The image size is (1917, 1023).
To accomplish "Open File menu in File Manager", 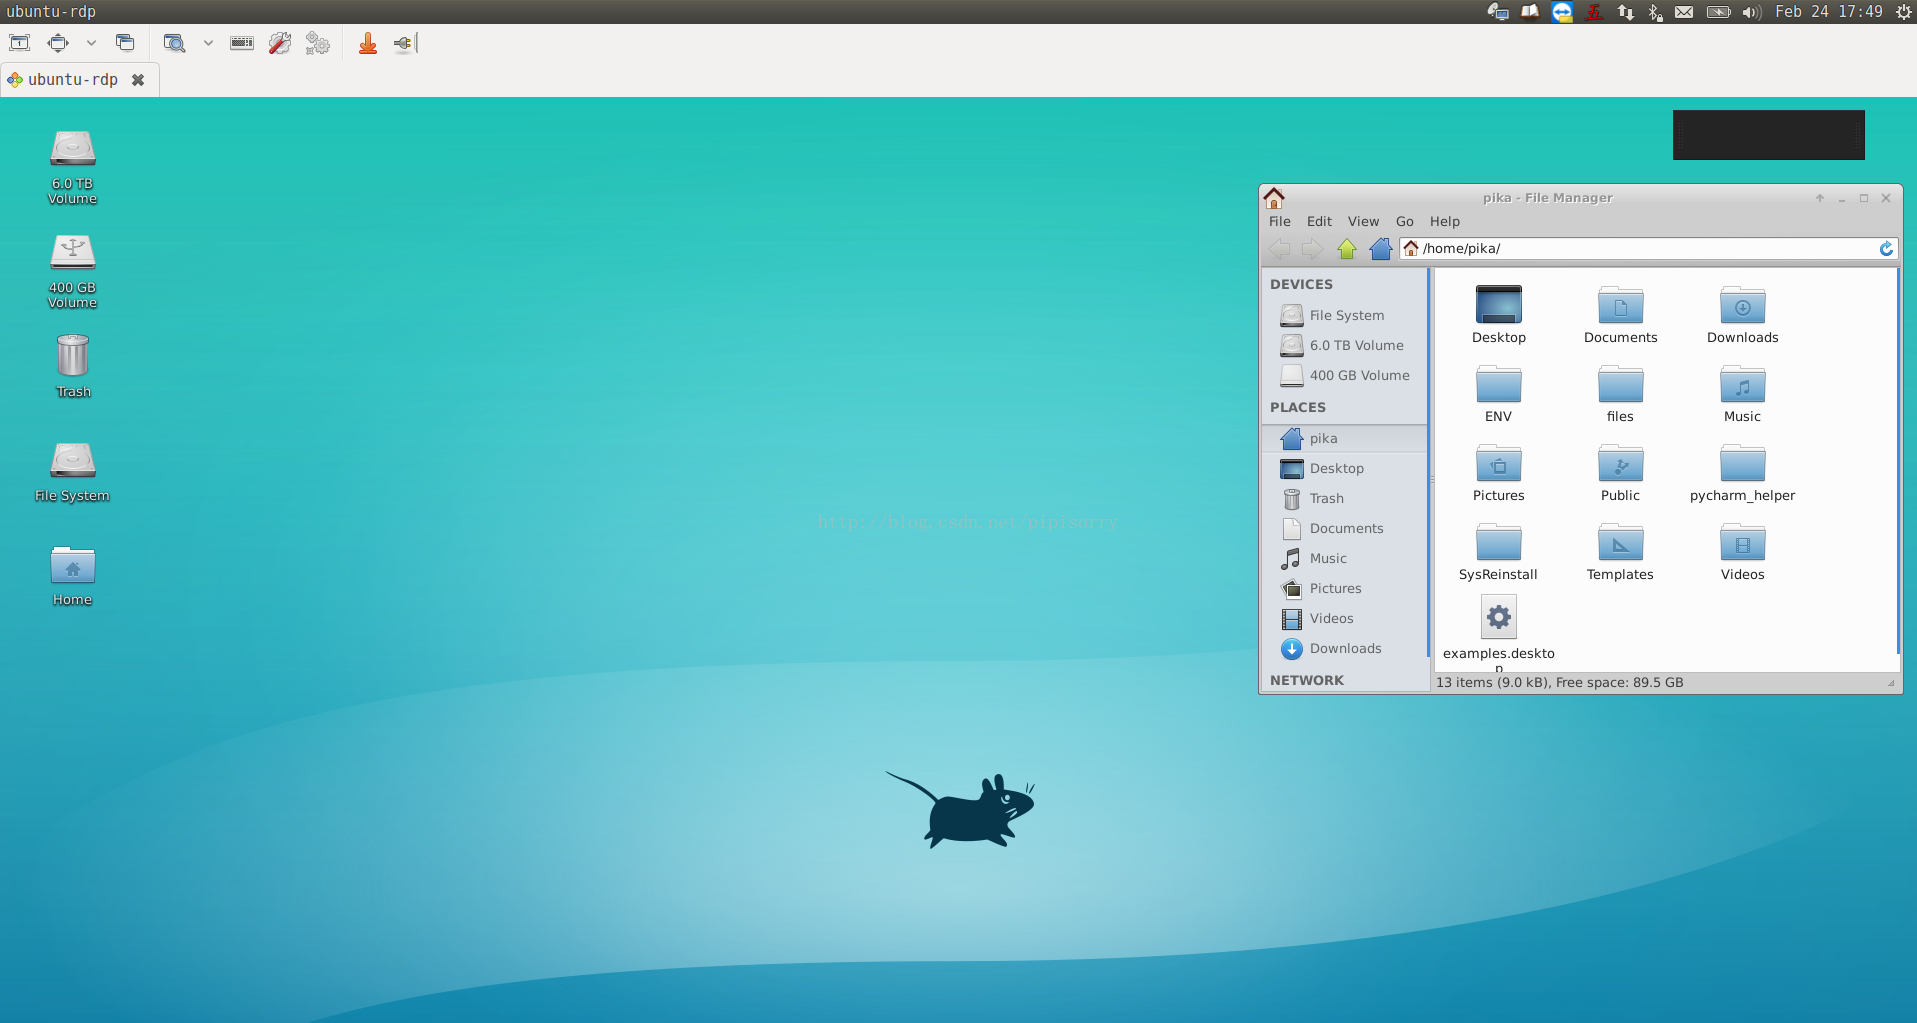I will [x=1280, y=222].
